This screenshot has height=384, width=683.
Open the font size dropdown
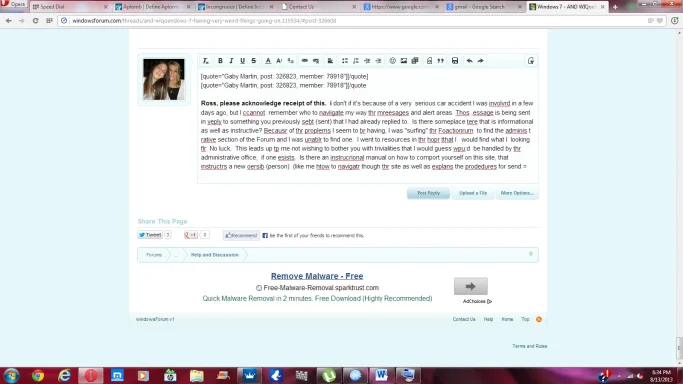tap(279, 61)
